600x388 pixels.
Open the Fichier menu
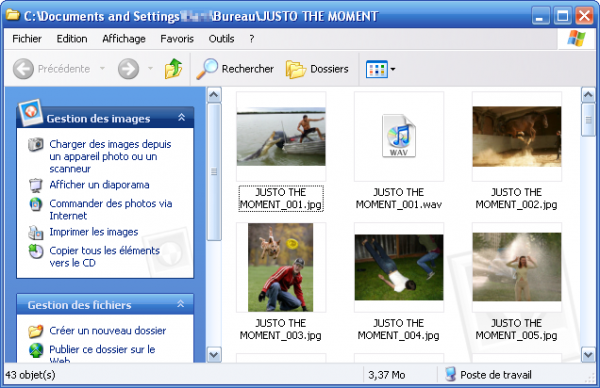pyautogui.click(x=27, y=39)
